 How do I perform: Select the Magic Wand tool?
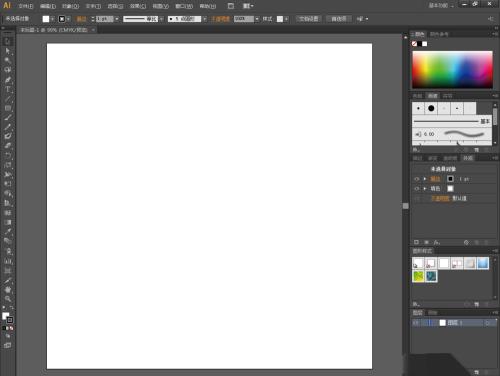8,60
